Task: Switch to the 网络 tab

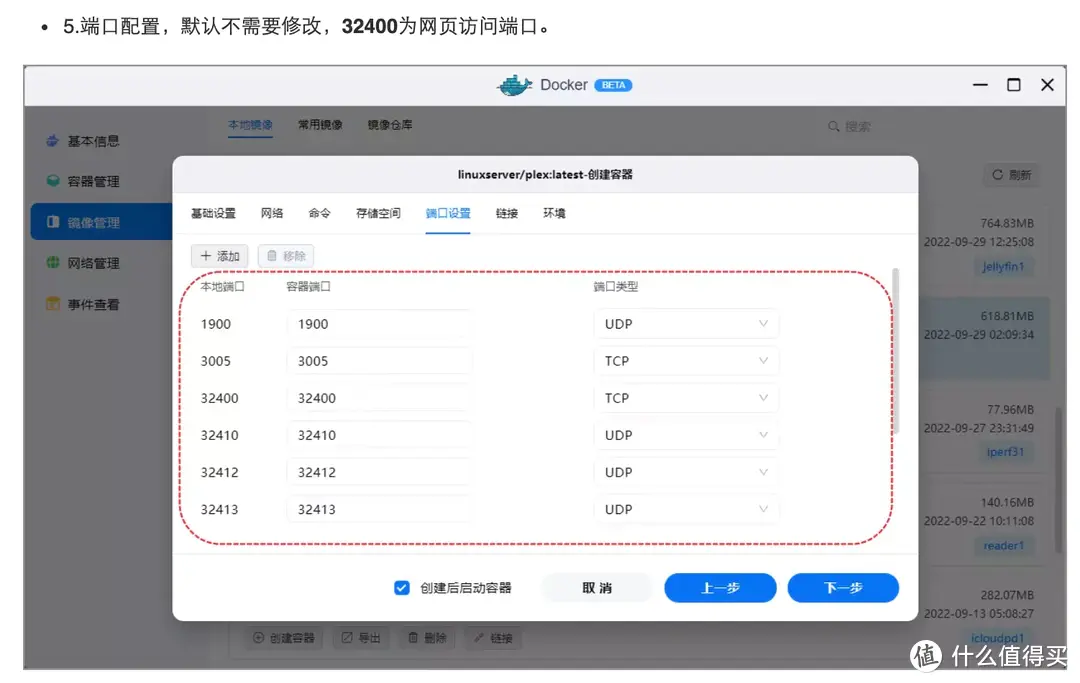Action: pyautogui.click(x=272, y=213)
